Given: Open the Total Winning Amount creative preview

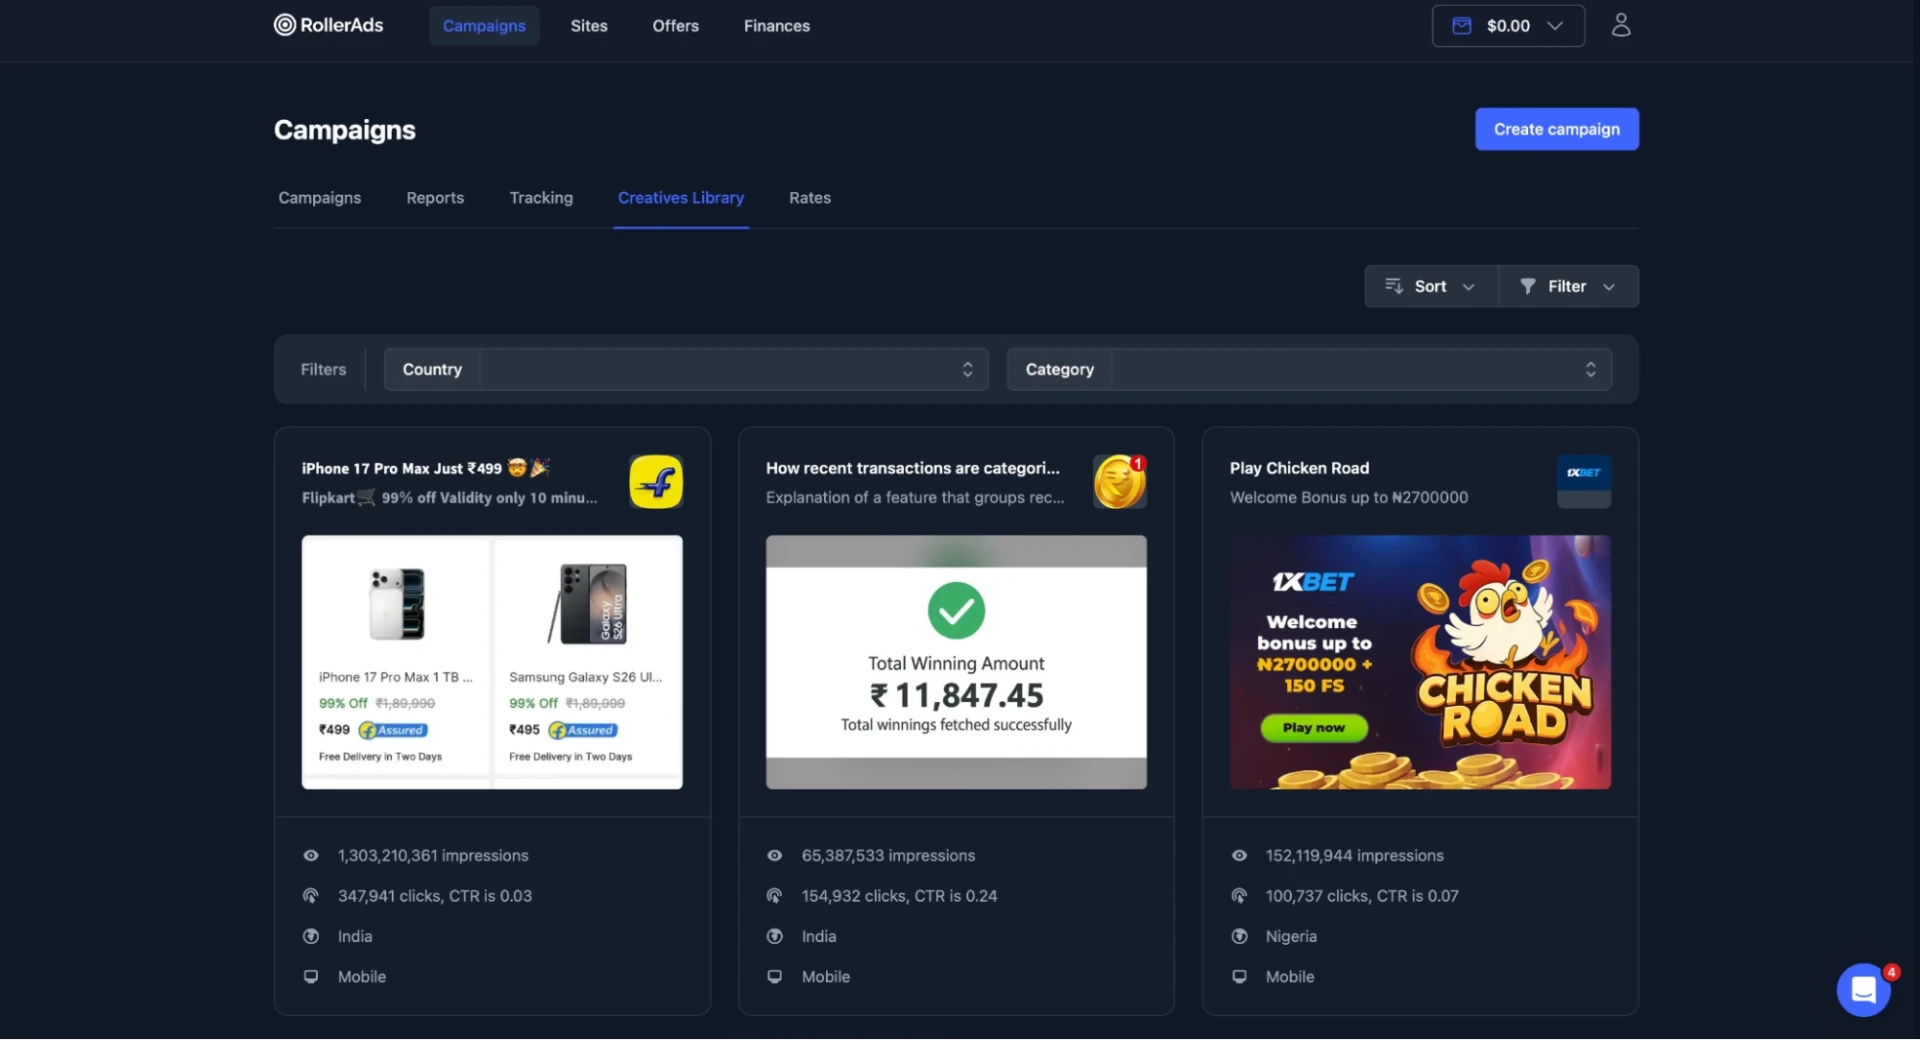Looking at the screenshot, I should tap(956, 662).
